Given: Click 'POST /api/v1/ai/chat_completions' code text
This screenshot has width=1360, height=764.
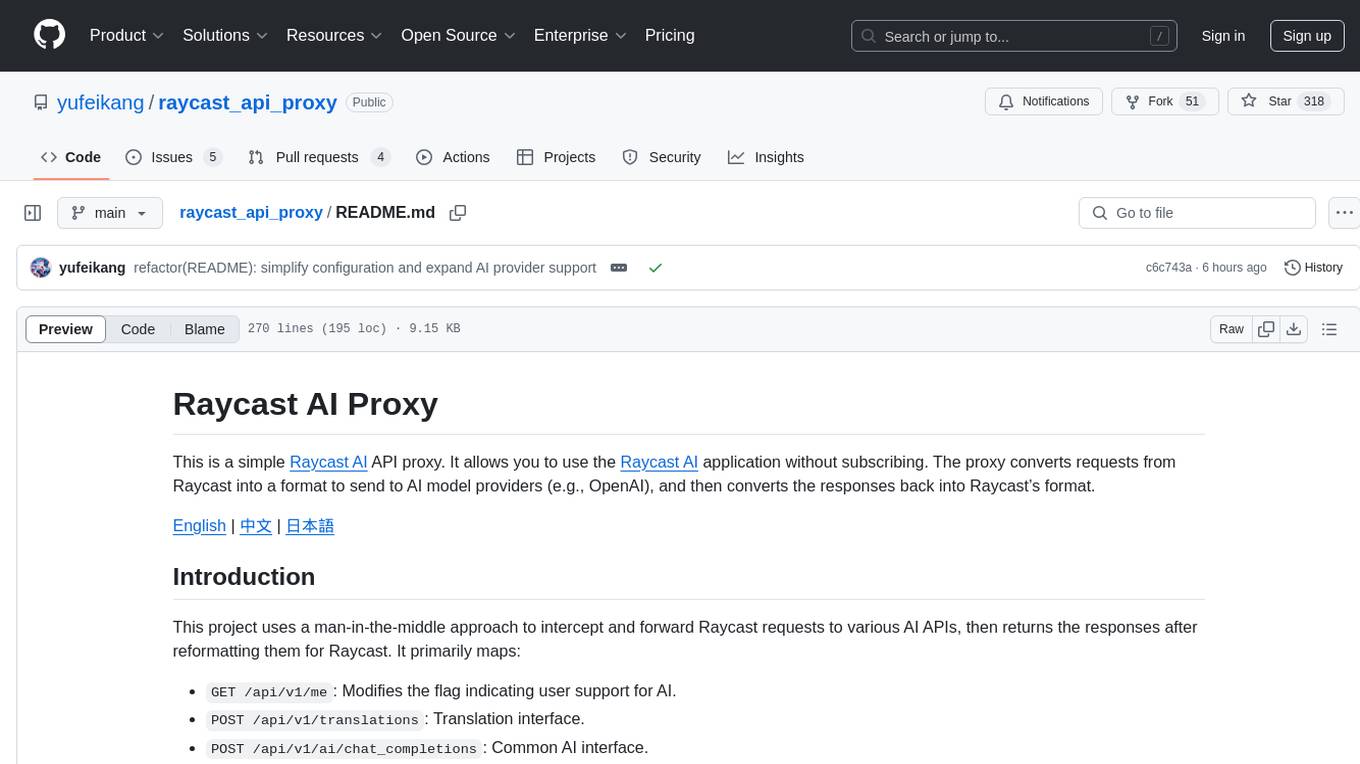Looking at the screenshot, I should [343, 749].
